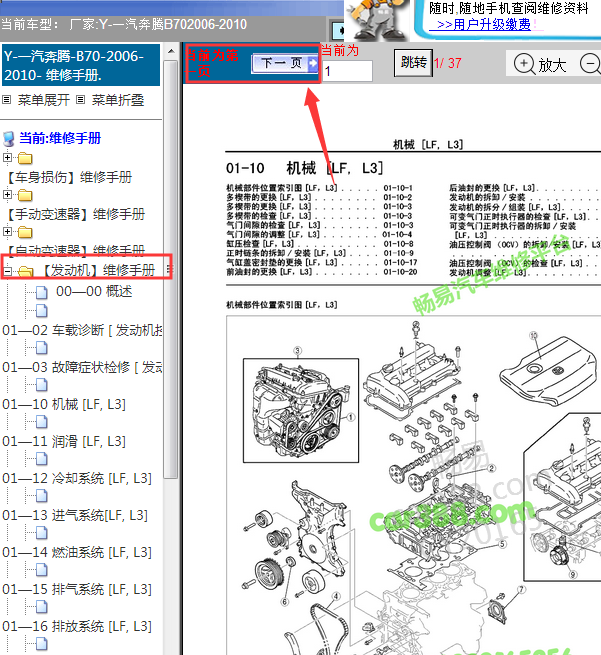
Task: Go to the next page (下一页)
Action: (x=285, y=63)
